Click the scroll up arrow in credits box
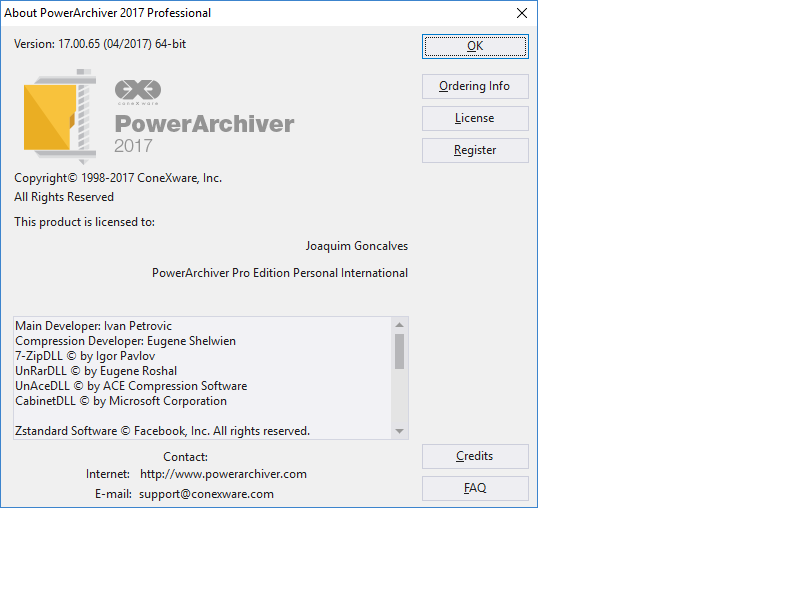The image size is (800, 600). tap(399, 325)
